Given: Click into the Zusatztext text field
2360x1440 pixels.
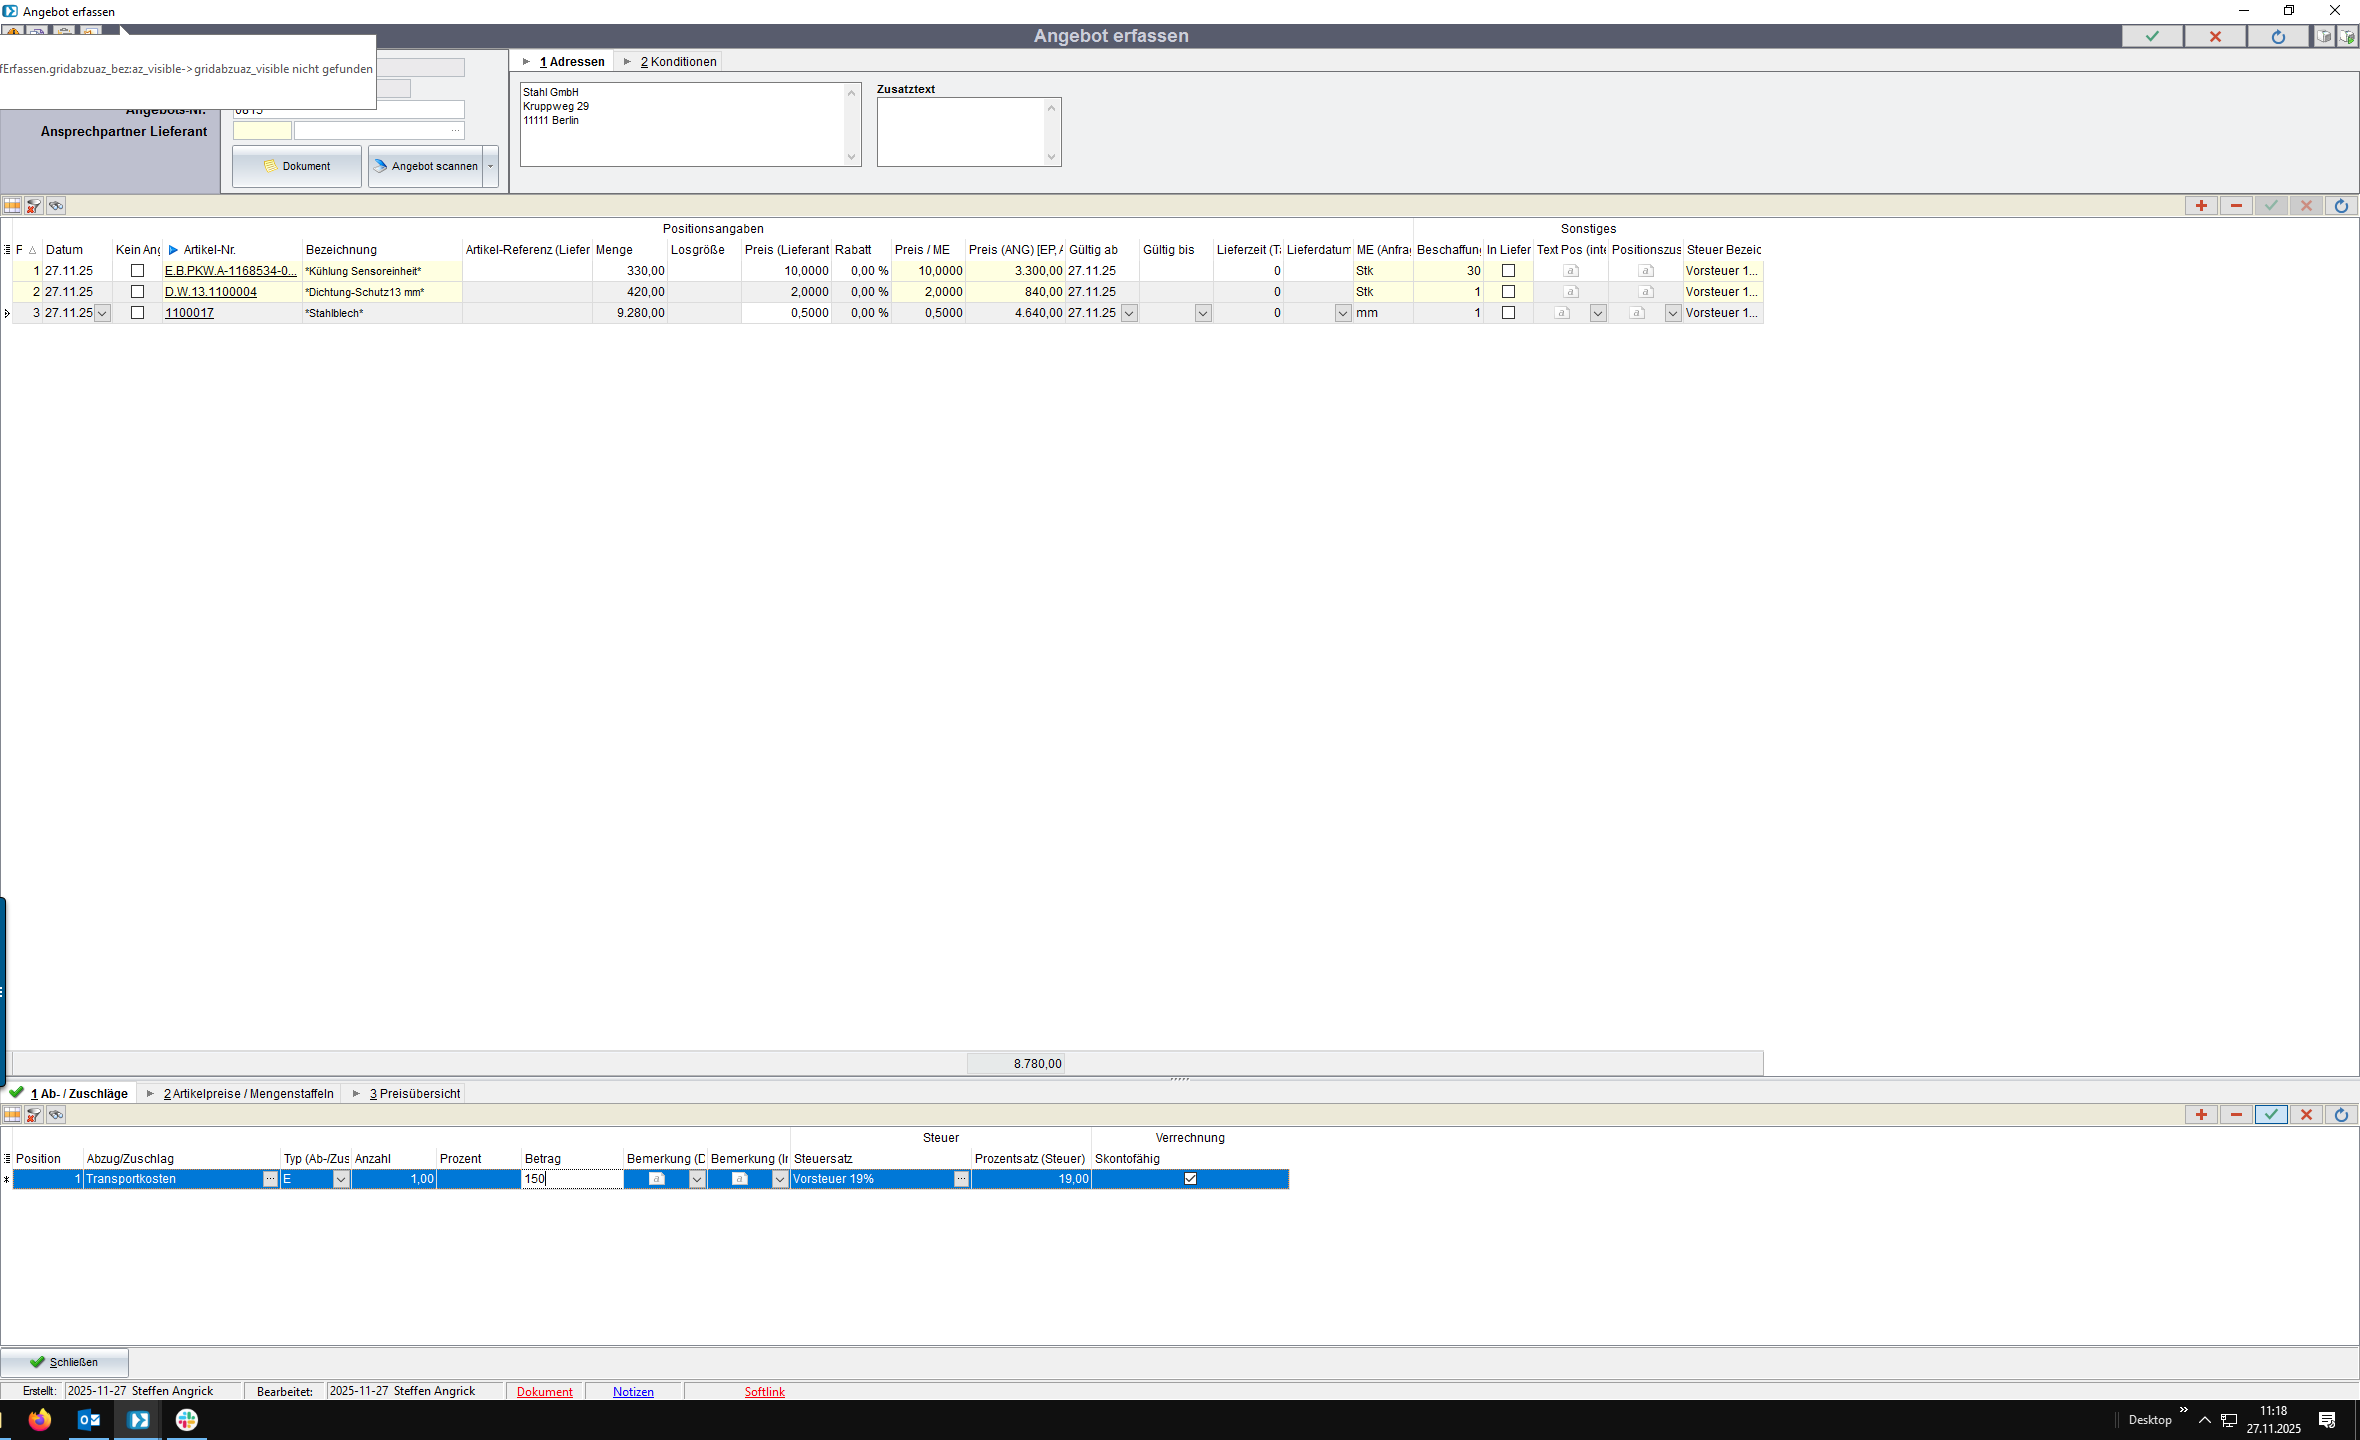Looking at the screenshot, I should (960, 131).
